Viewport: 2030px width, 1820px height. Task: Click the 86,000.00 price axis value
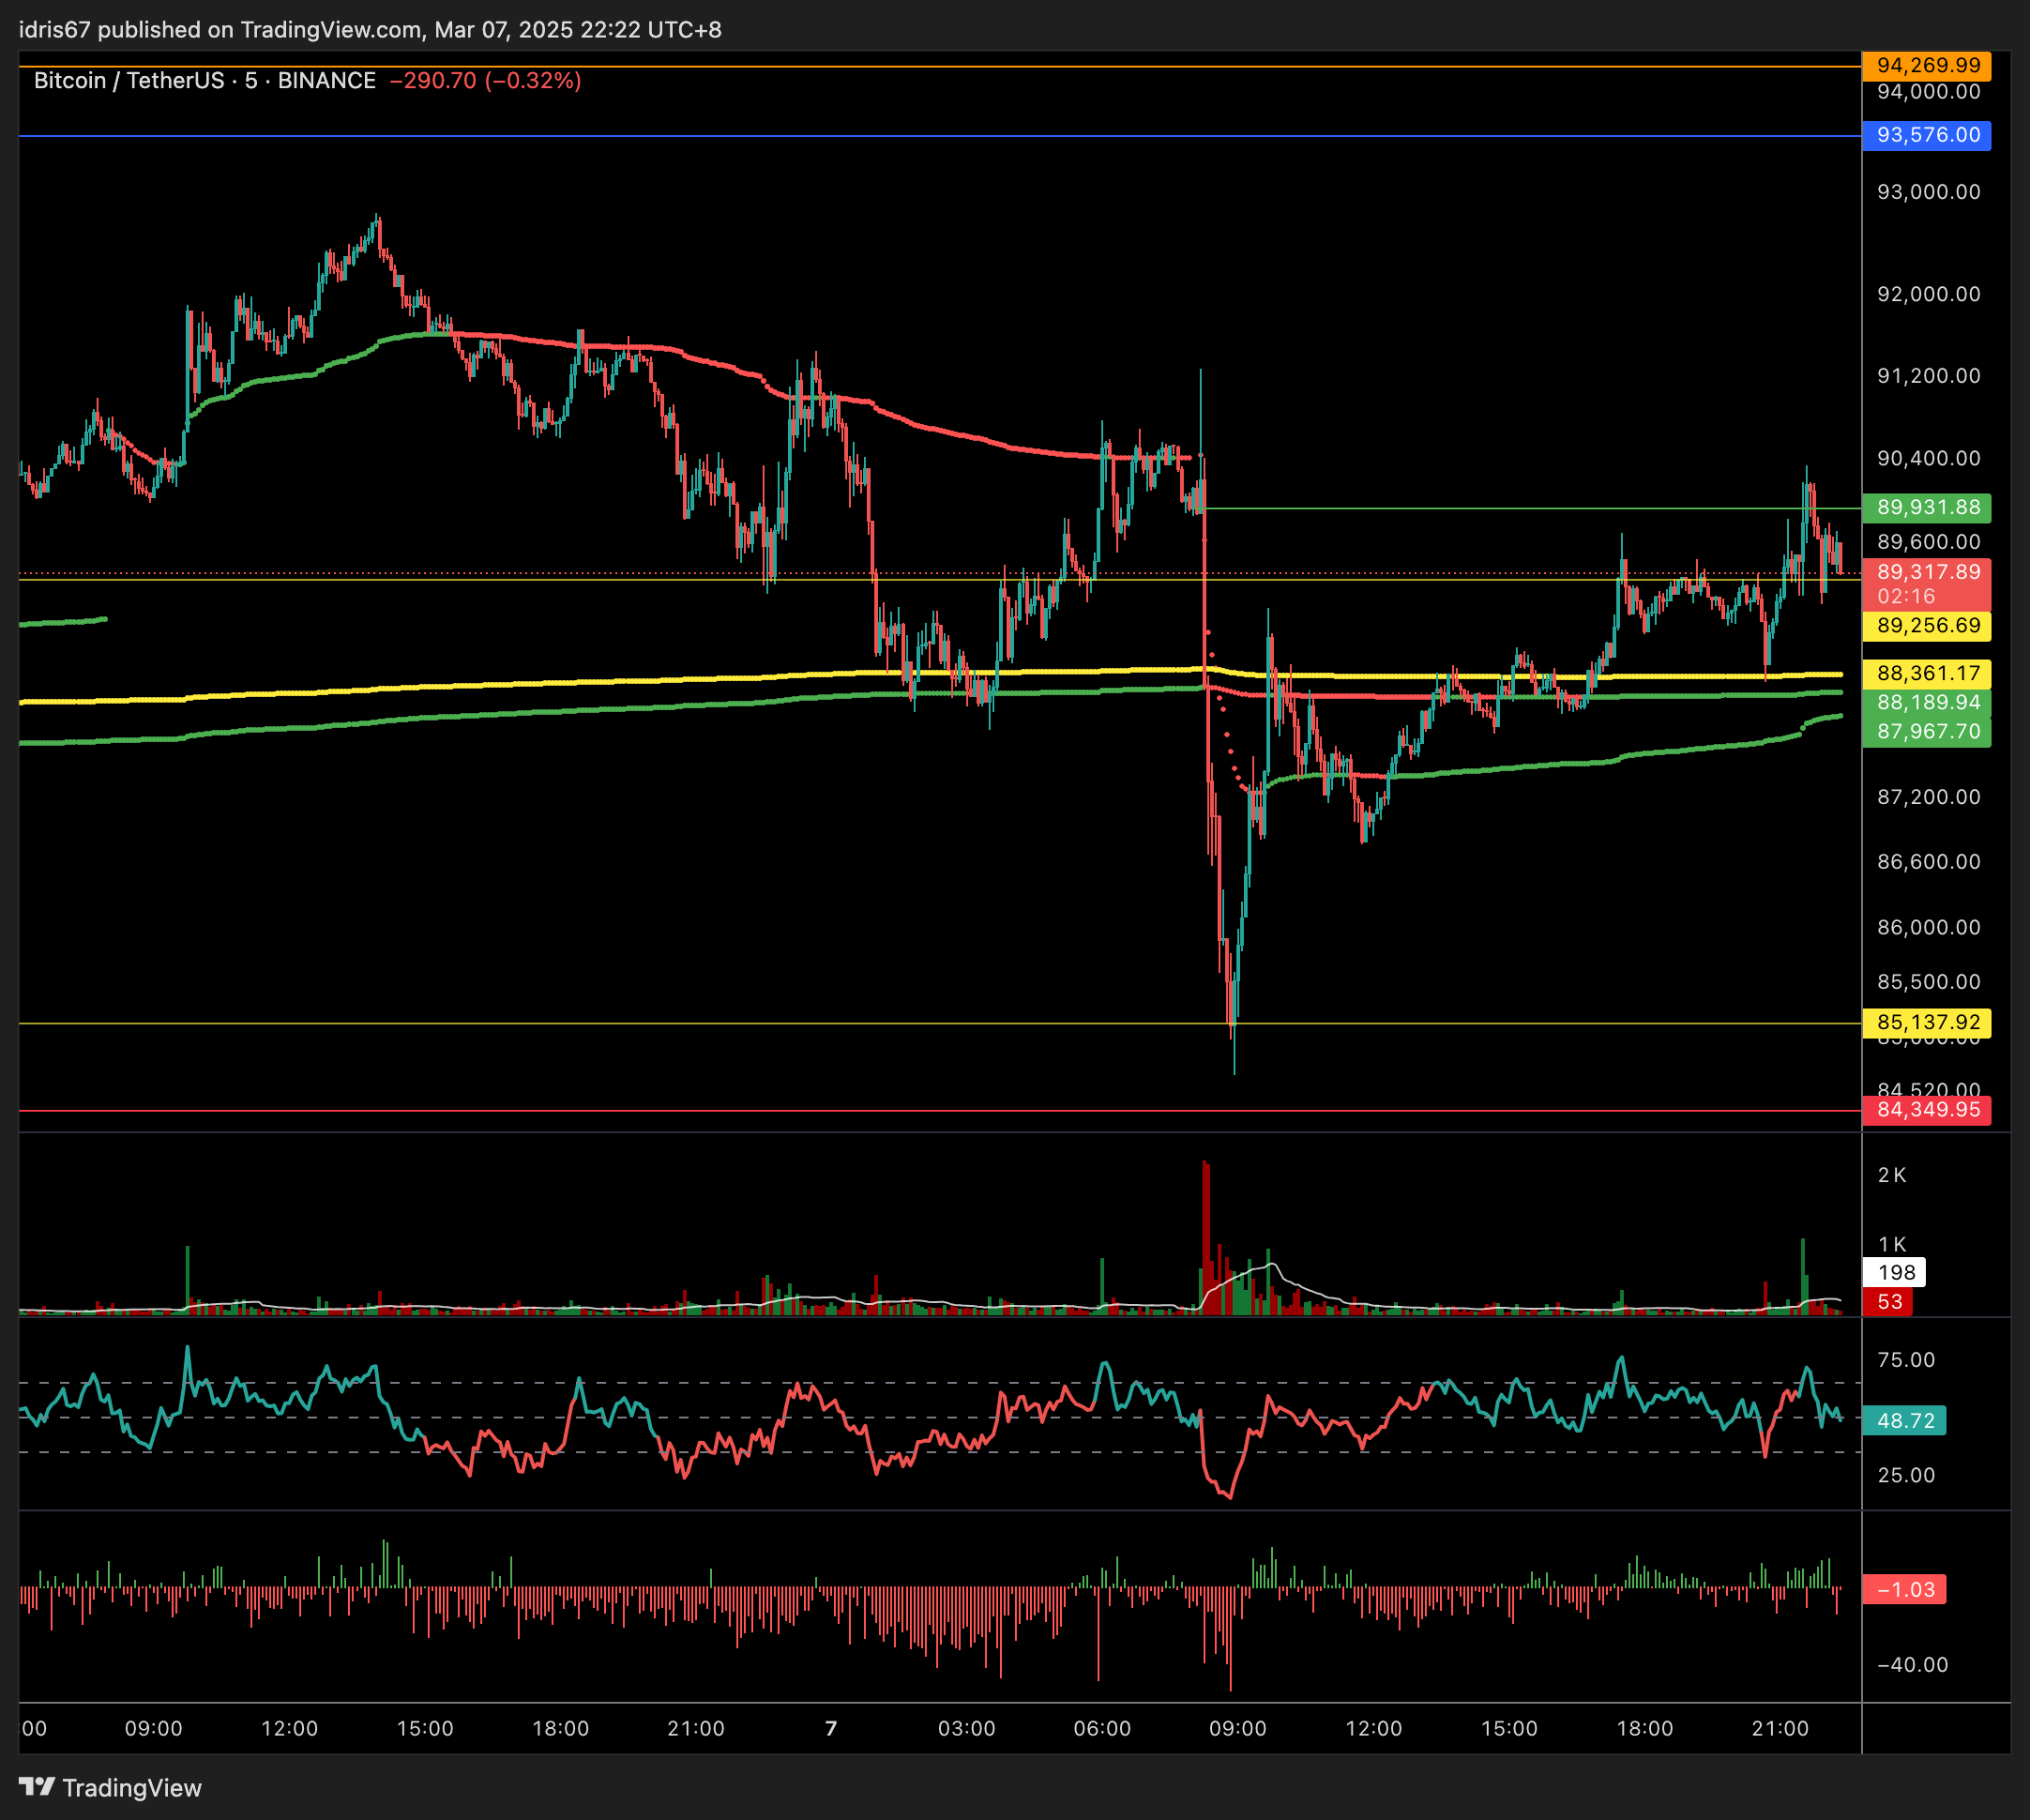point(1928,927)
